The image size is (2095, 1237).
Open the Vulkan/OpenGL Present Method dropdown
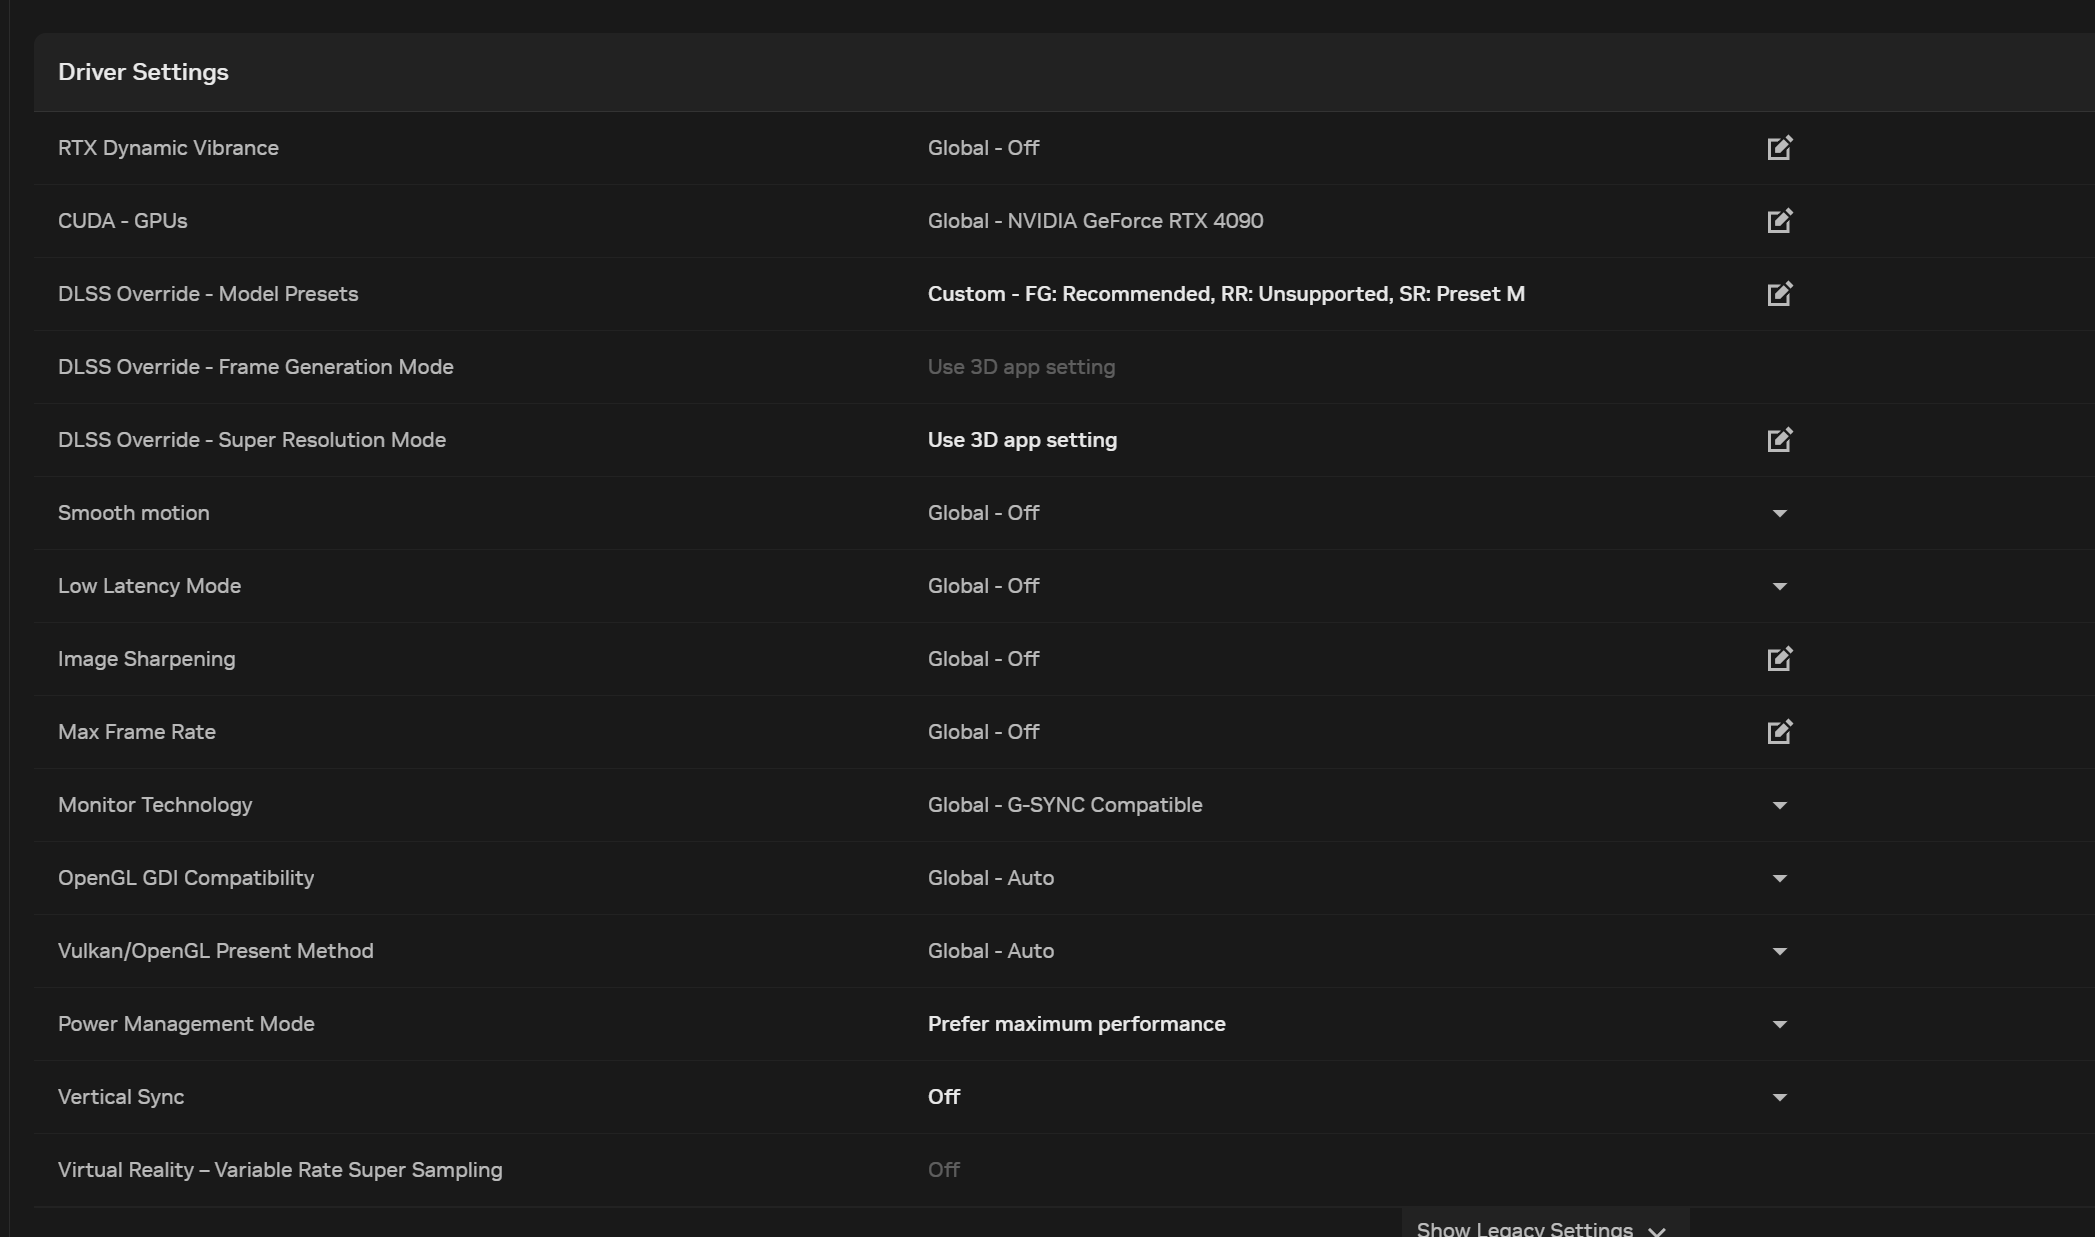pos(1779,951)
